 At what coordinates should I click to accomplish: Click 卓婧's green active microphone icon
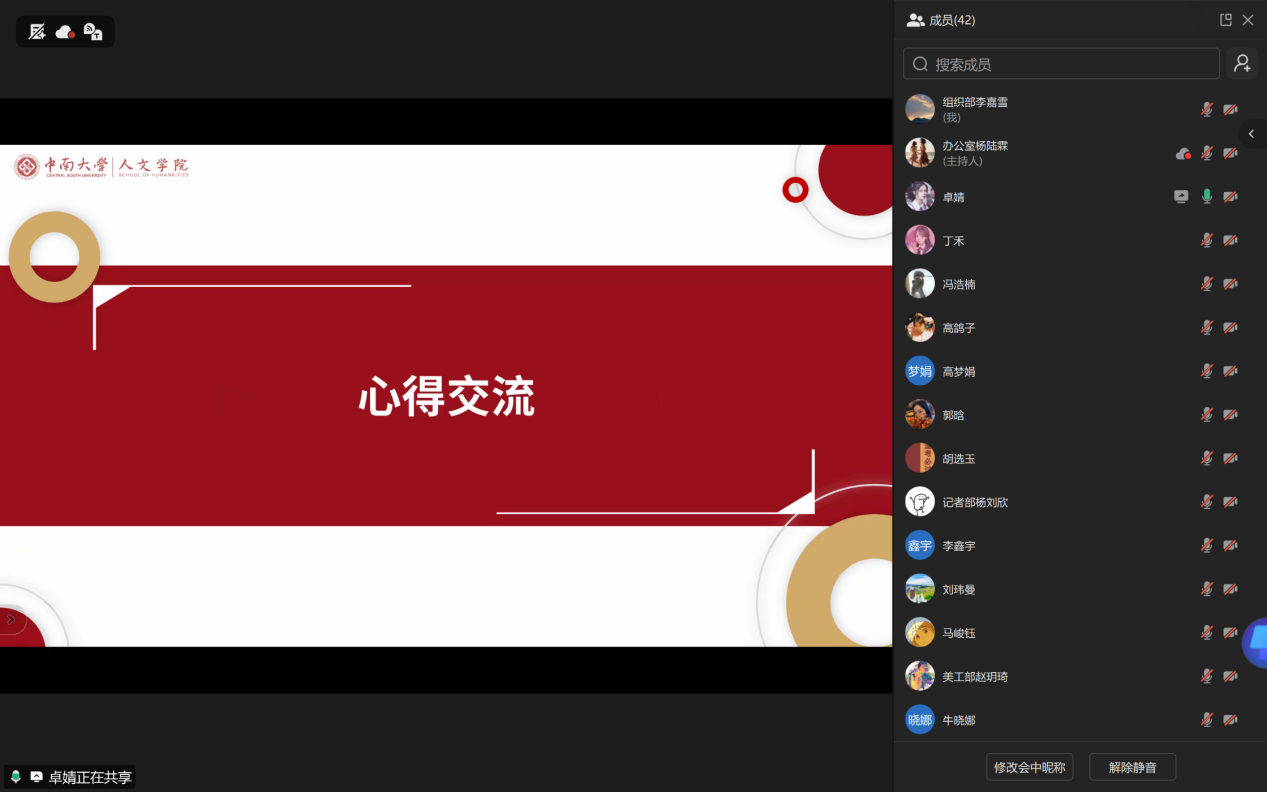(x=1207, y=197)
